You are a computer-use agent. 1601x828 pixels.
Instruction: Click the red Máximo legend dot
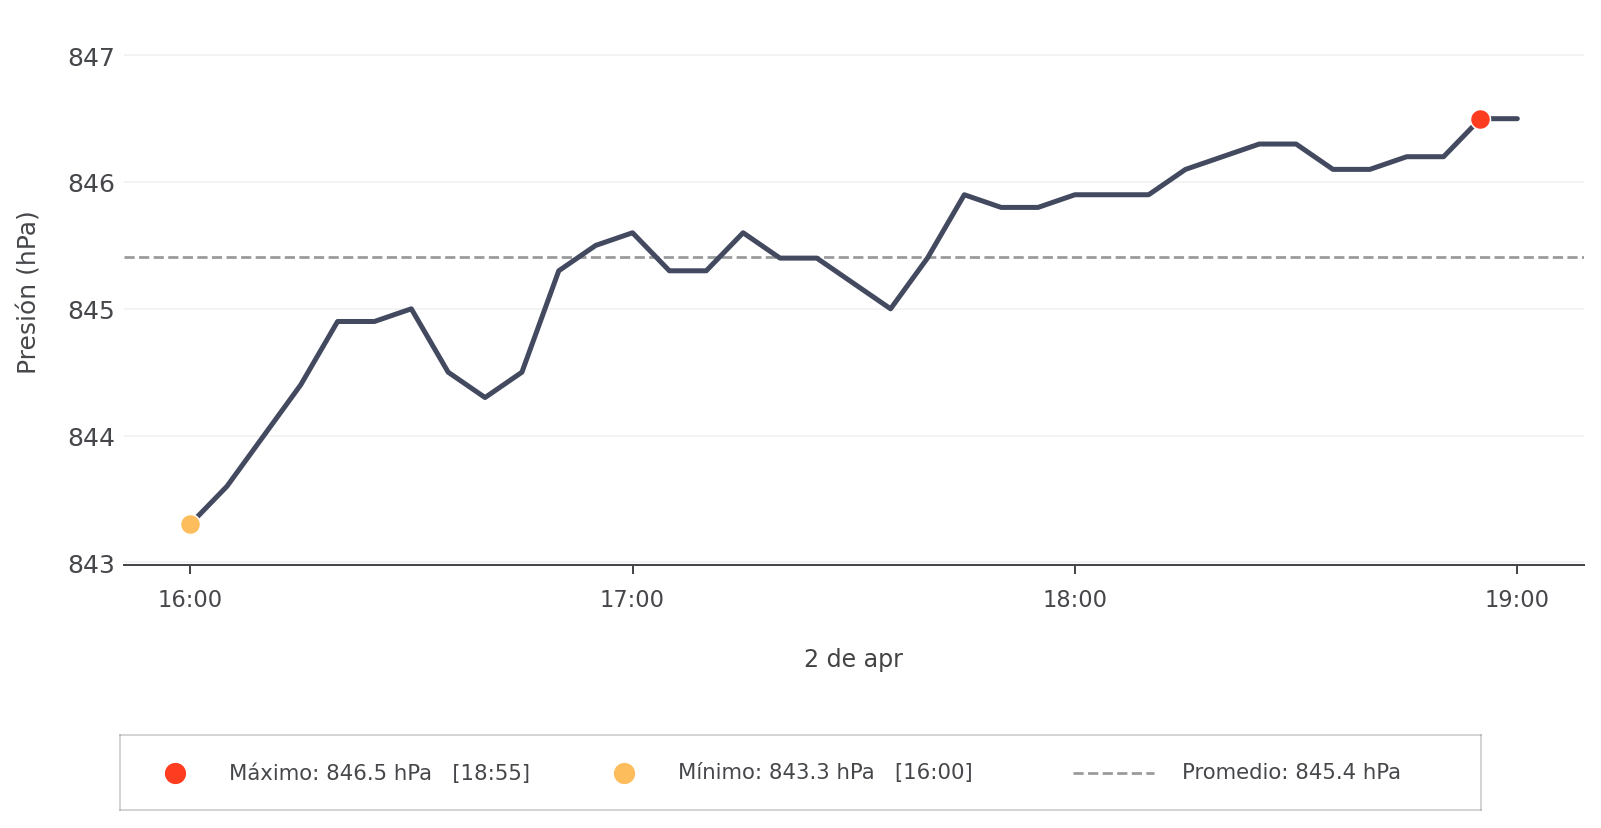[175, 773]
